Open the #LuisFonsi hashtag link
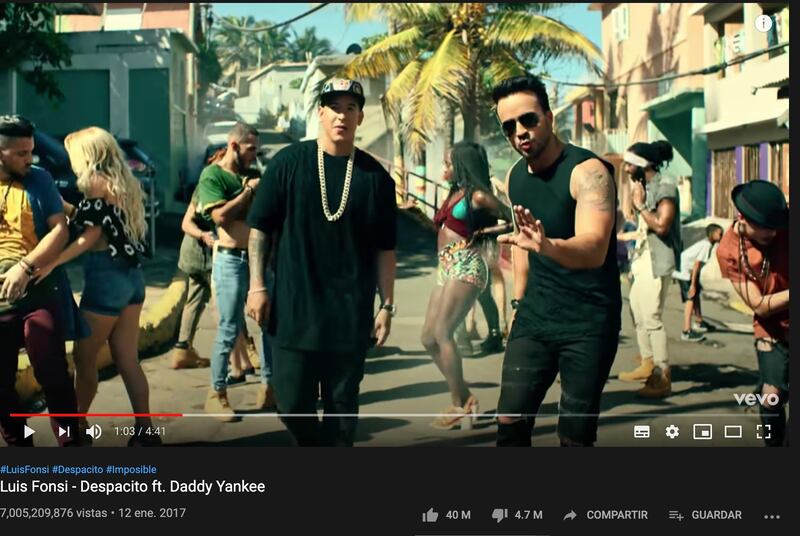 coord(25,469)
